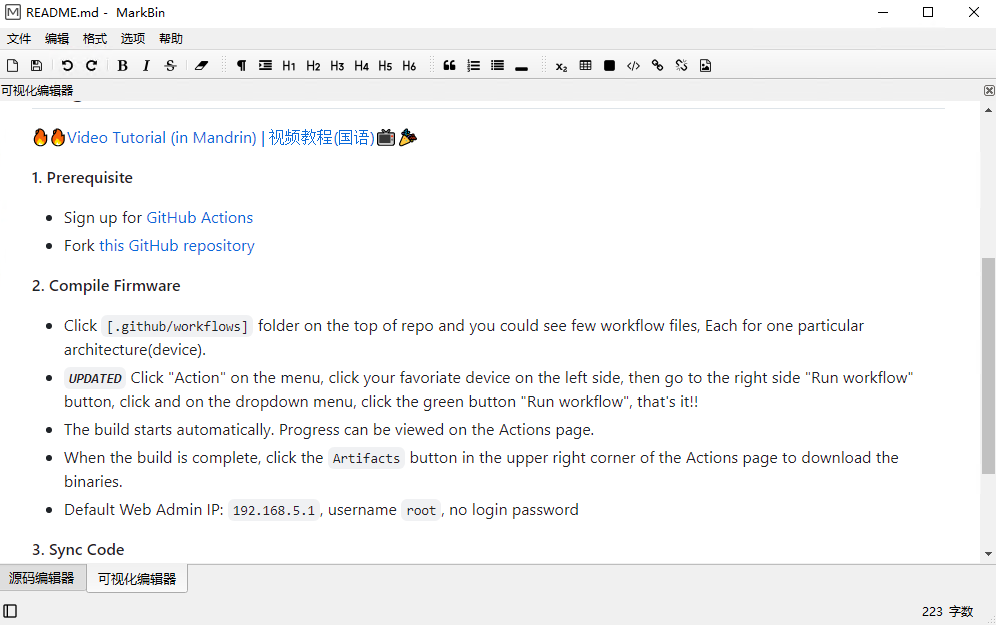Click the root username code text
996x625 pixels.
coord(421,511)
